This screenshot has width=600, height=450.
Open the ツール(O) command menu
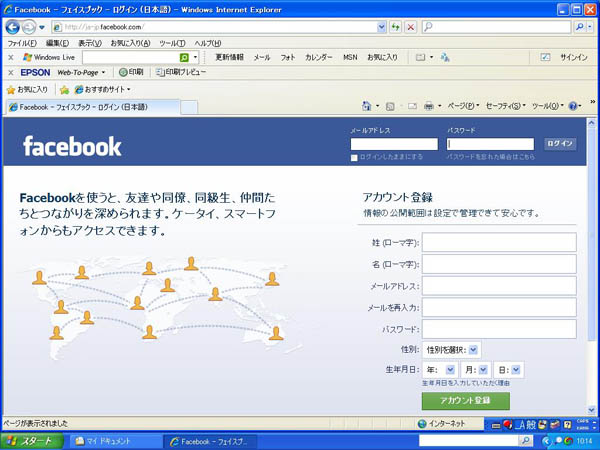tap(548, 106)
